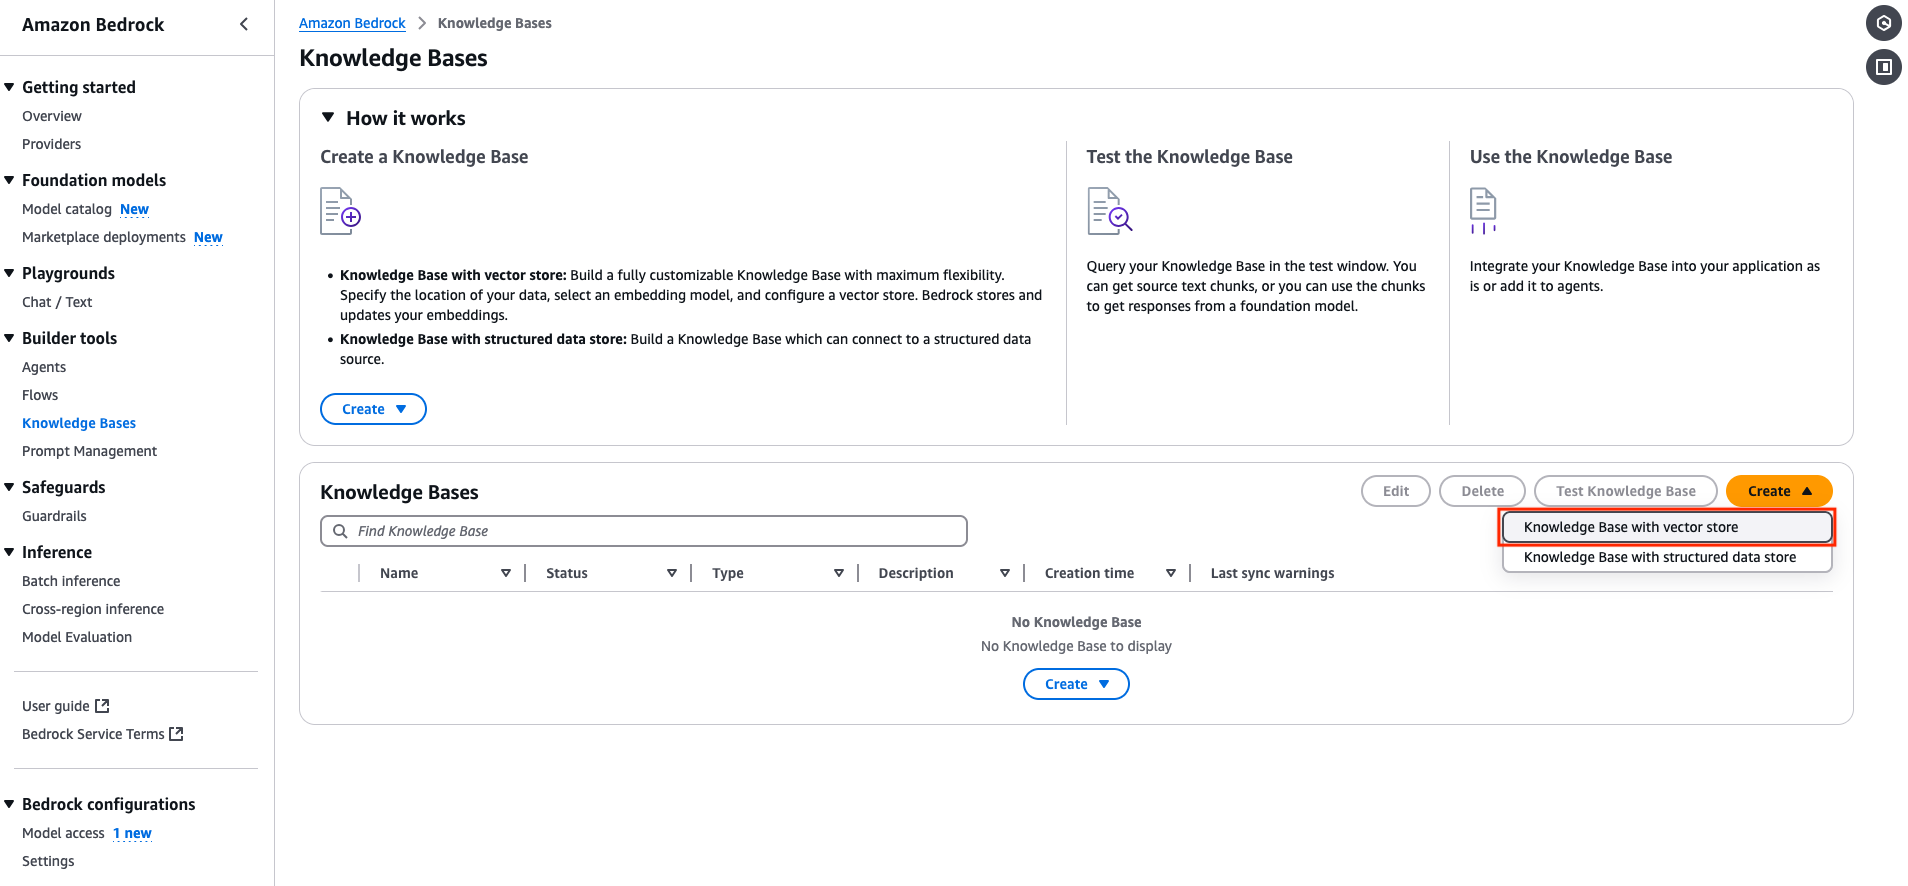Click the Amazon Bedrock breadcrumb link
The height and width of the screenshot is (886, 1908).
tap(352, 23)
